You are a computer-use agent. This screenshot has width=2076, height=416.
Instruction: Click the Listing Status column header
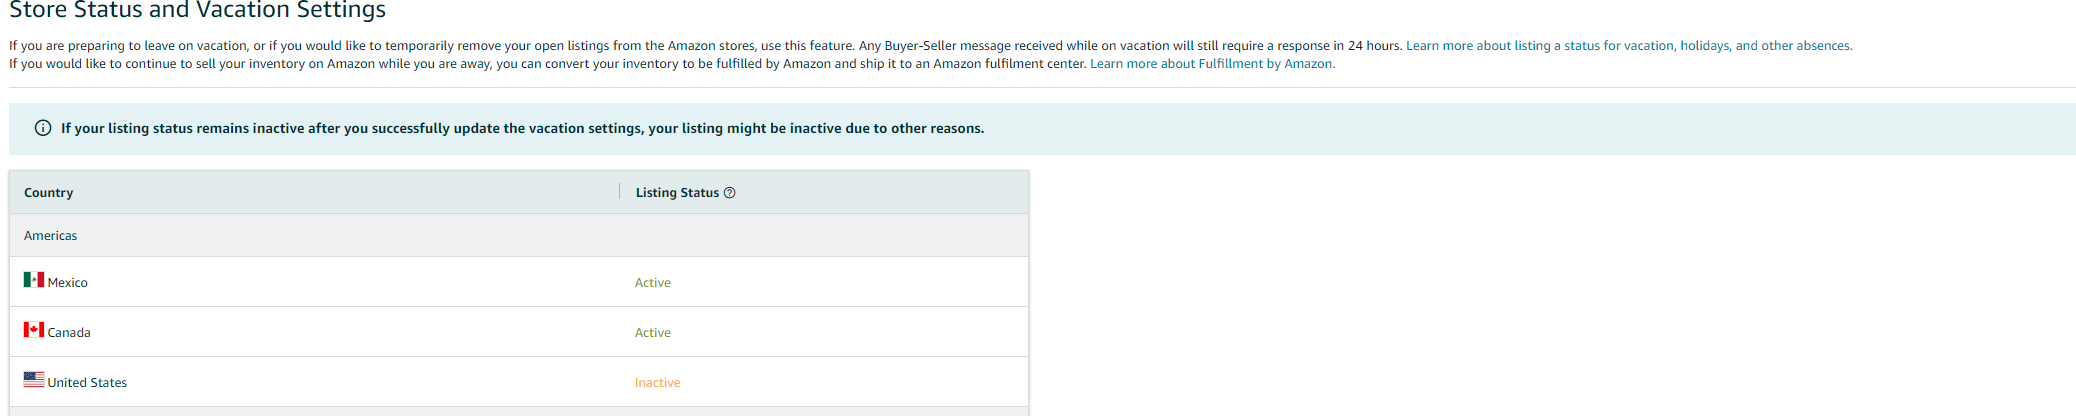[x=677, y=193]
